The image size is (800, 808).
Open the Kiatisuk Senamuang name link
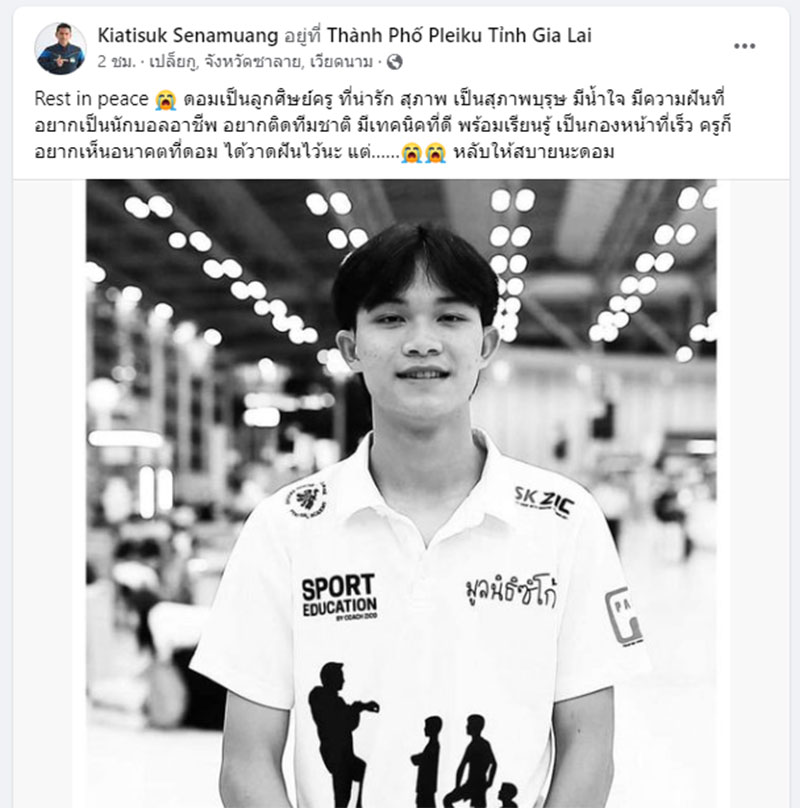coord(188,36)
